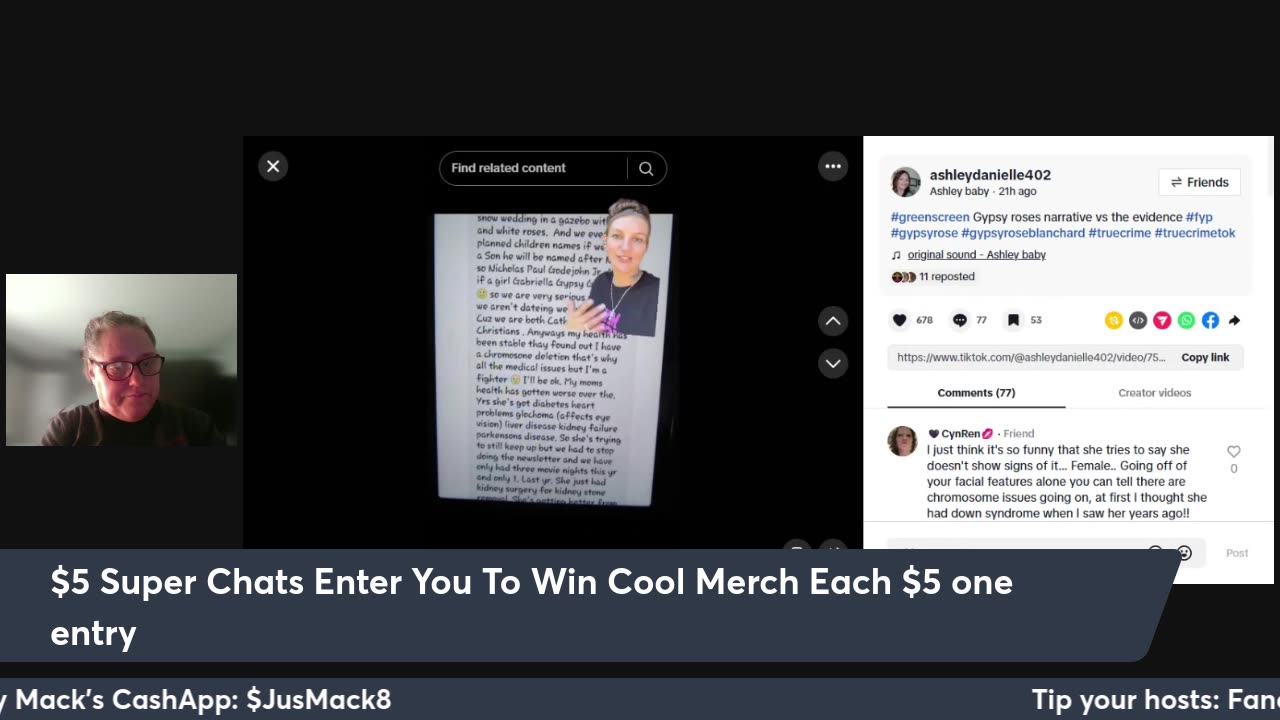Share via WhatsApp icon

[1186, 320]
